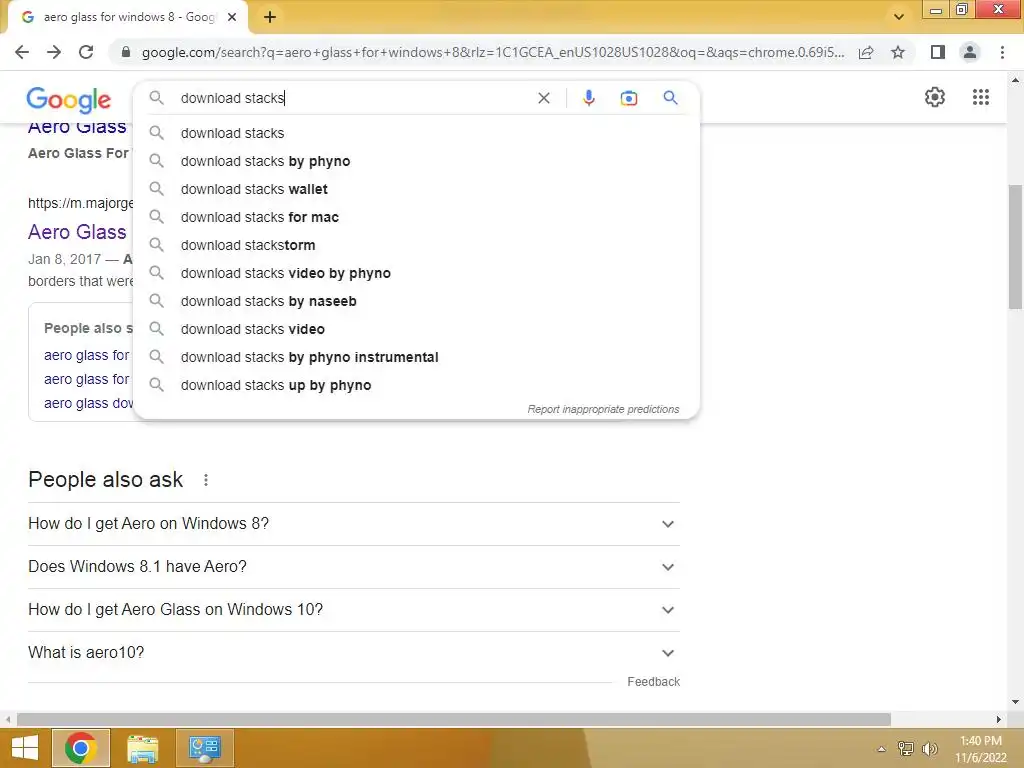Click inside the search input field
Image resolution: width=1024 pixels, height=768 pixels.
[353, 98]
